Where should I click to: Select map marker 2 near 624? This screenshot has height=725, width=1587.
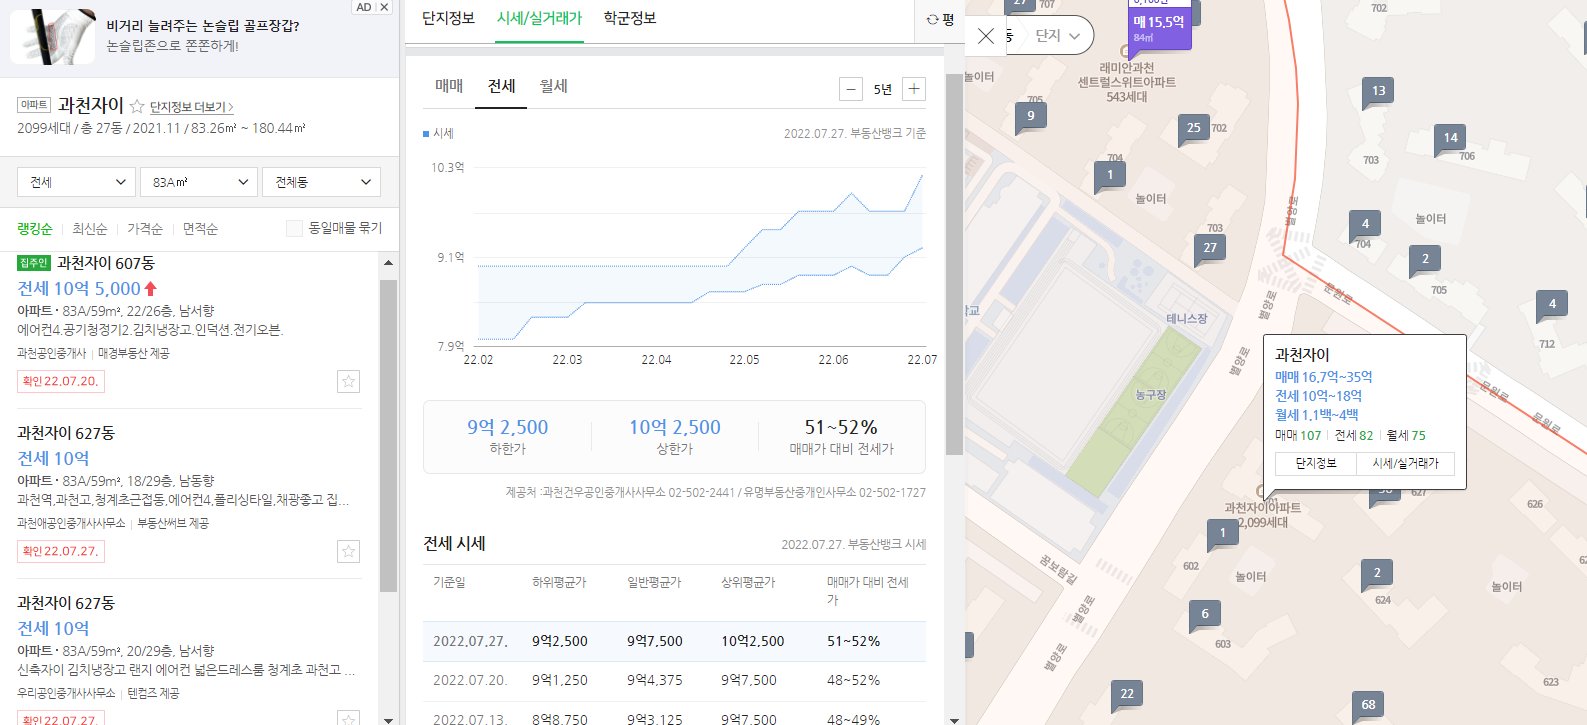click(x=1377, y=573)
